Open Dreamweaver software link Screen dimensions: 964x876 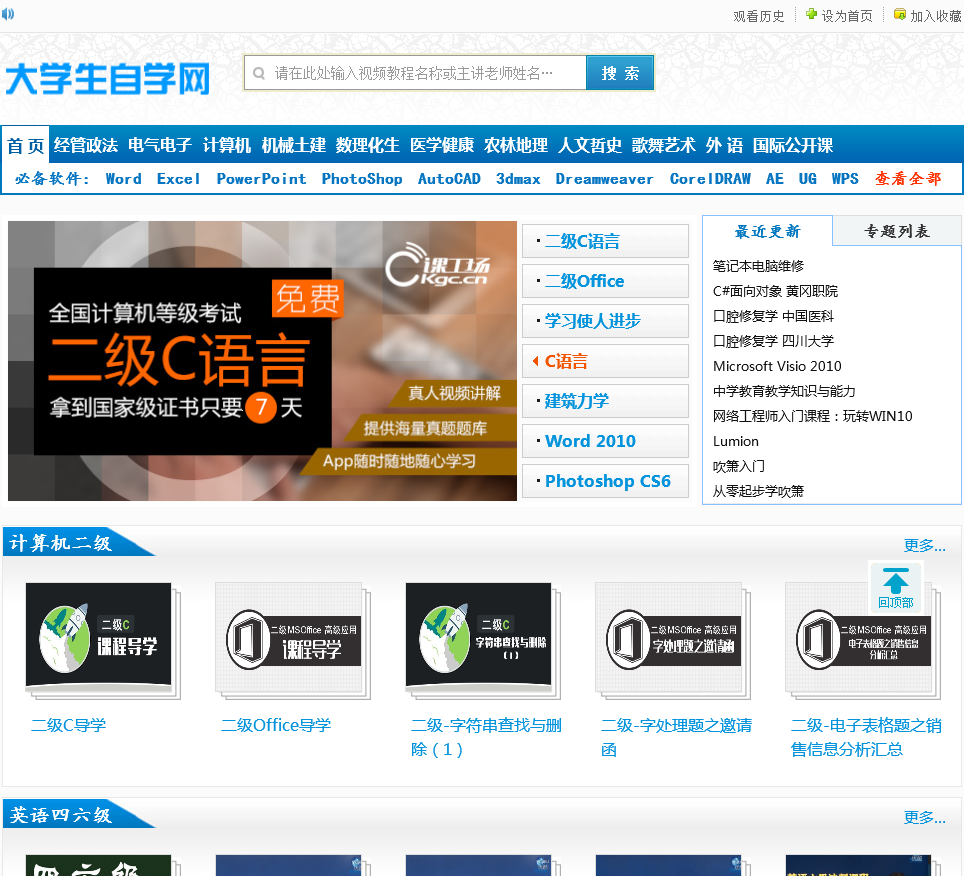coord(604,179)
